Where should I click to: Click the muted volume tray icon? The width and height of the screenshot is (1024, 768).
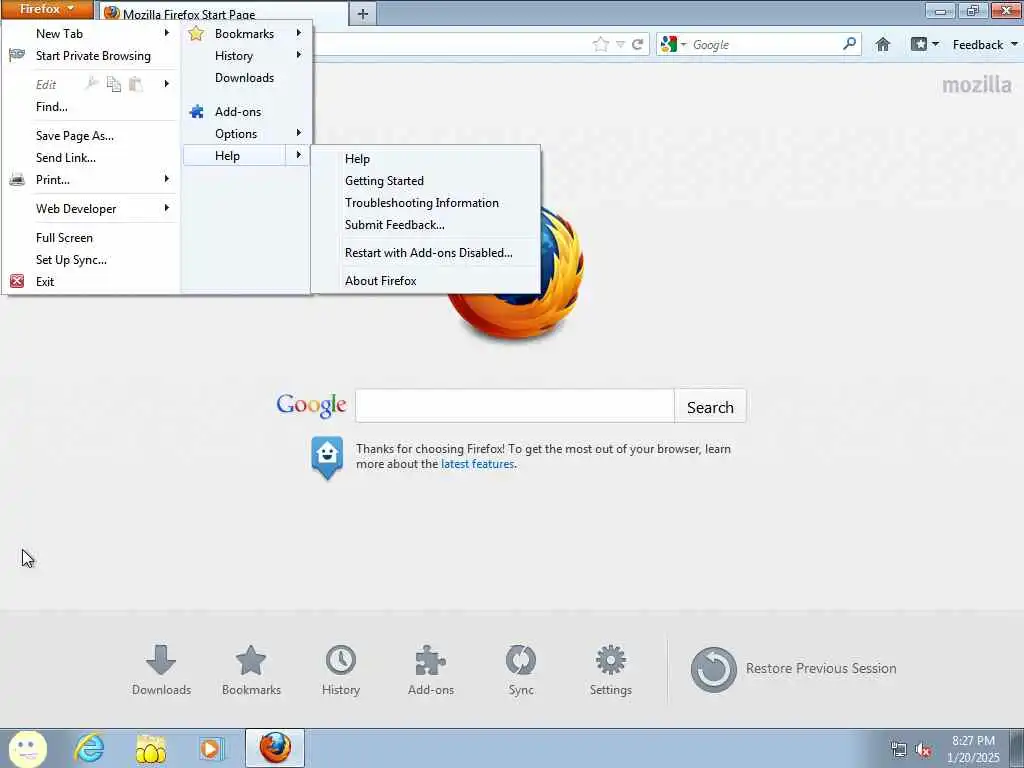(x=923, y=750)
